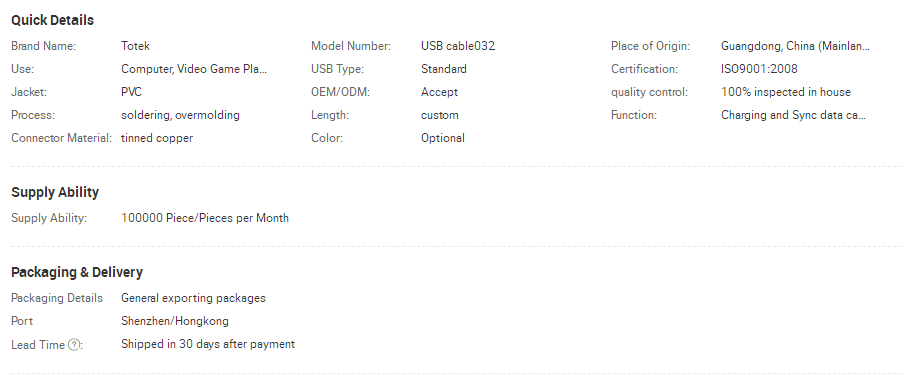904x378 pixels.
Task: Click the Process value soldering, overmolding
Action: pyautogui.click(x=180, y=115)
